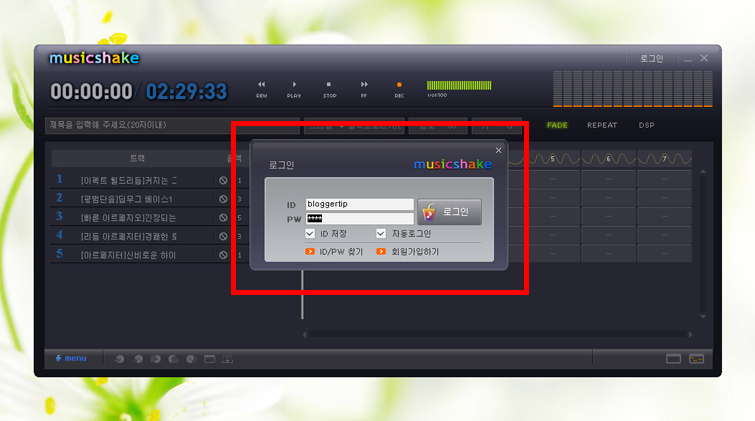The height and width of the screenshot is (421, 755).
Task: Select timeline section marker 6
Action: pyautogui.click(x=609, y=158)
